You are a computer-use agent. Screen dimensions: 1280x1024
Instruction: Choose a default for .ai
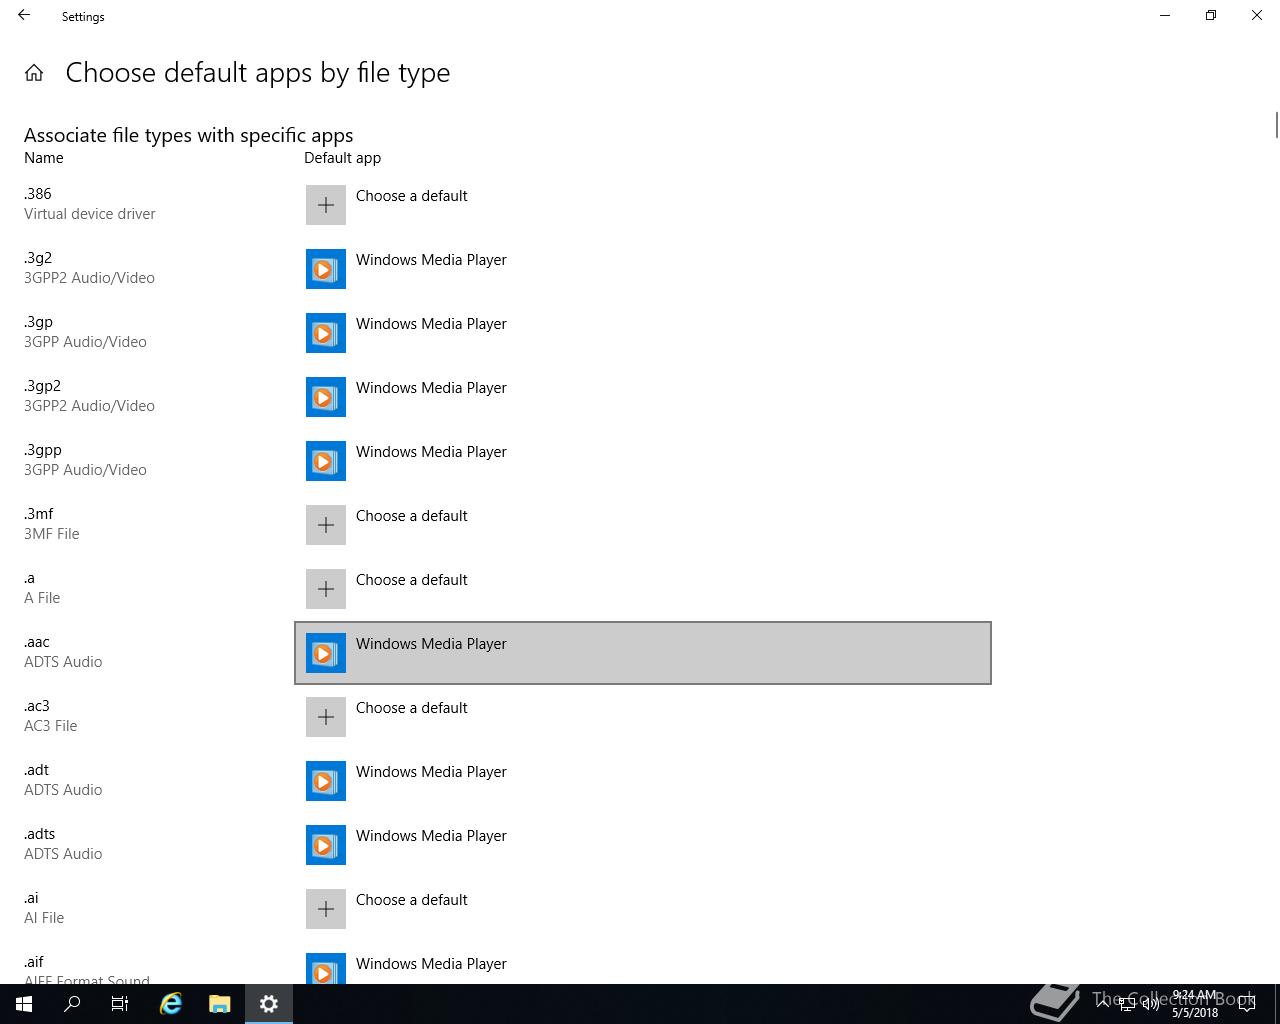click(643, 909)
